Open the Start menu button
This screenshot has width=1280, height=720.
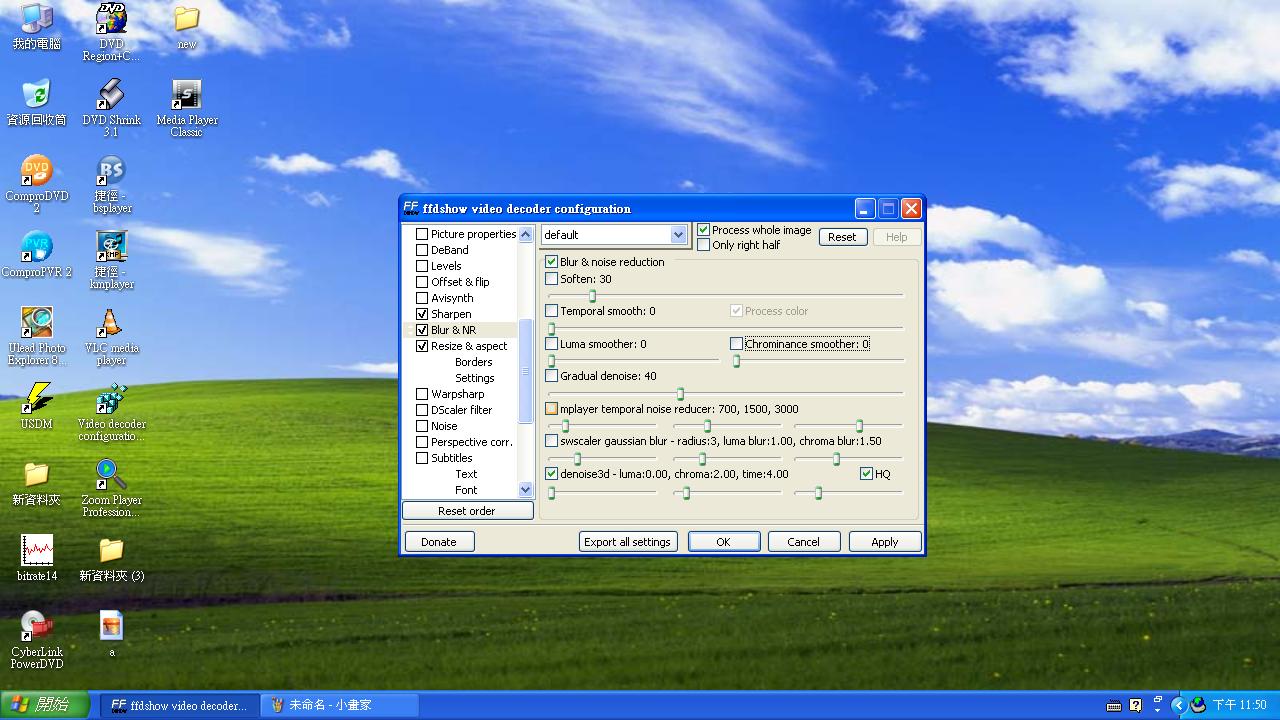(x=44, y=705)
